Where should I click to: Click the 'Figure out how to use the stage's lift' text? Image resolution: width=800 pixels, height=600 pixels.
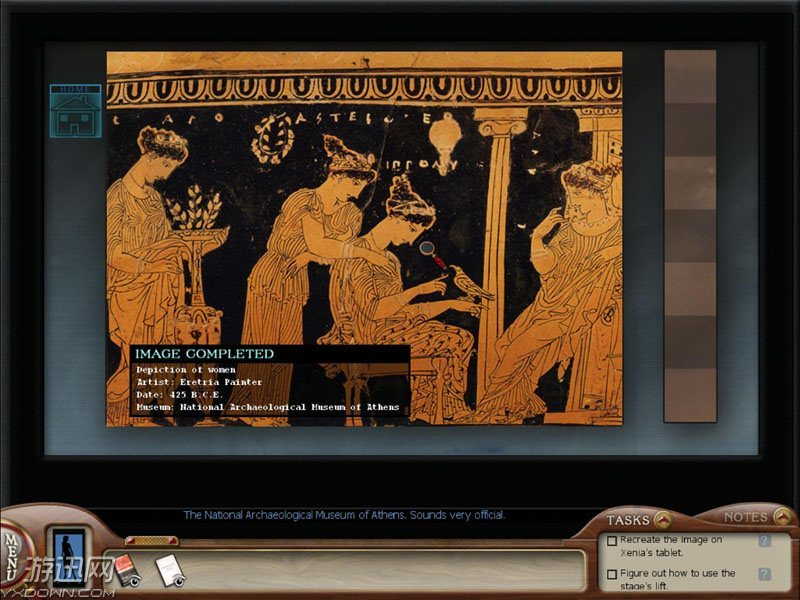677,580
